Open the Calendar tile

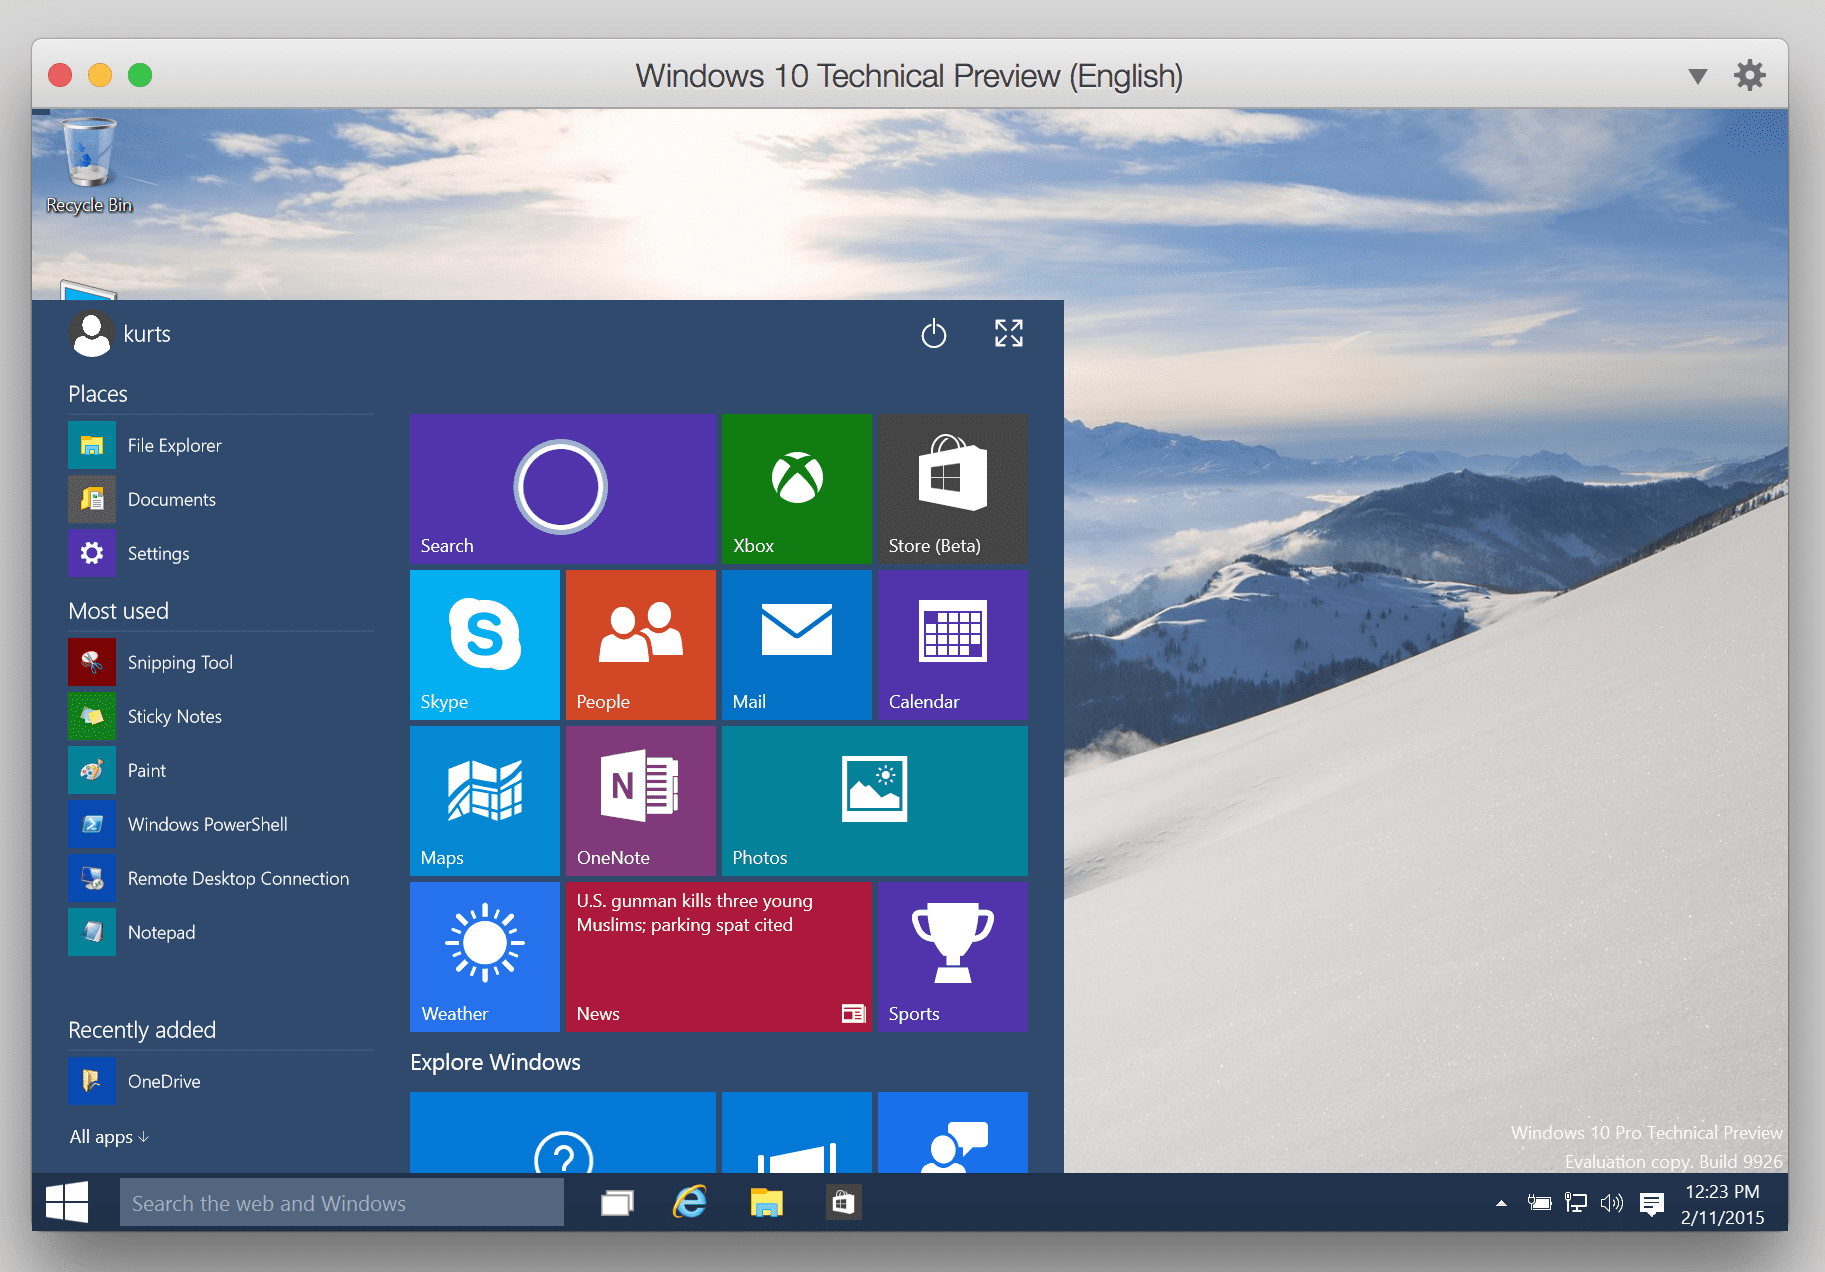[x=952, y=645]
